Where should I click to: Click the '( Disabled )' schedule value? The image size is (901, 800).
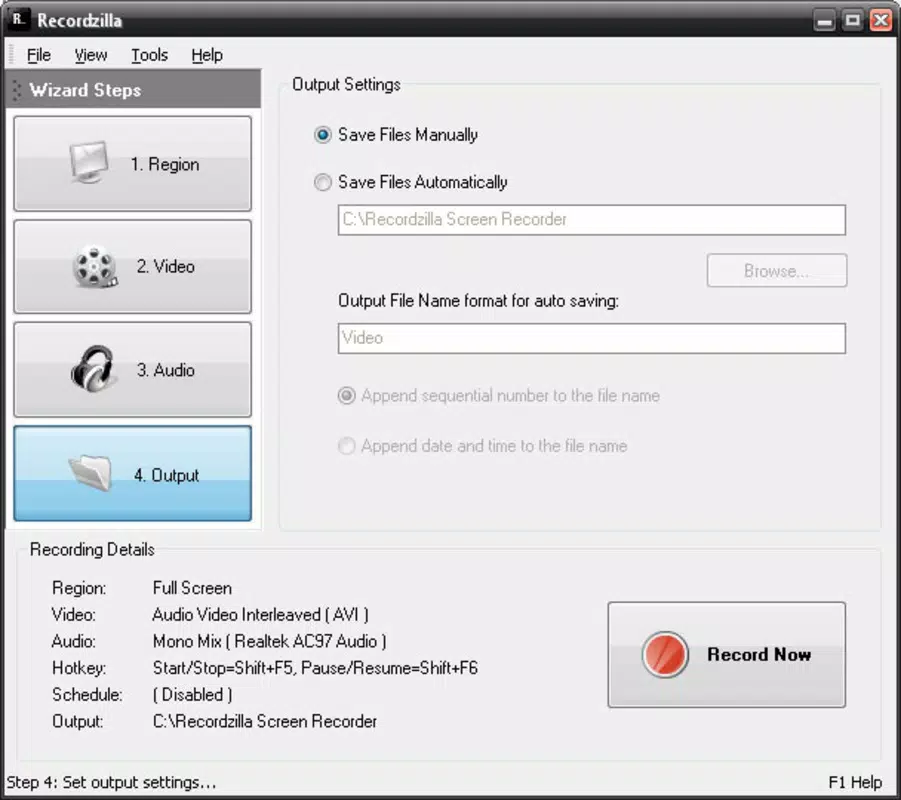pos(192,694)
